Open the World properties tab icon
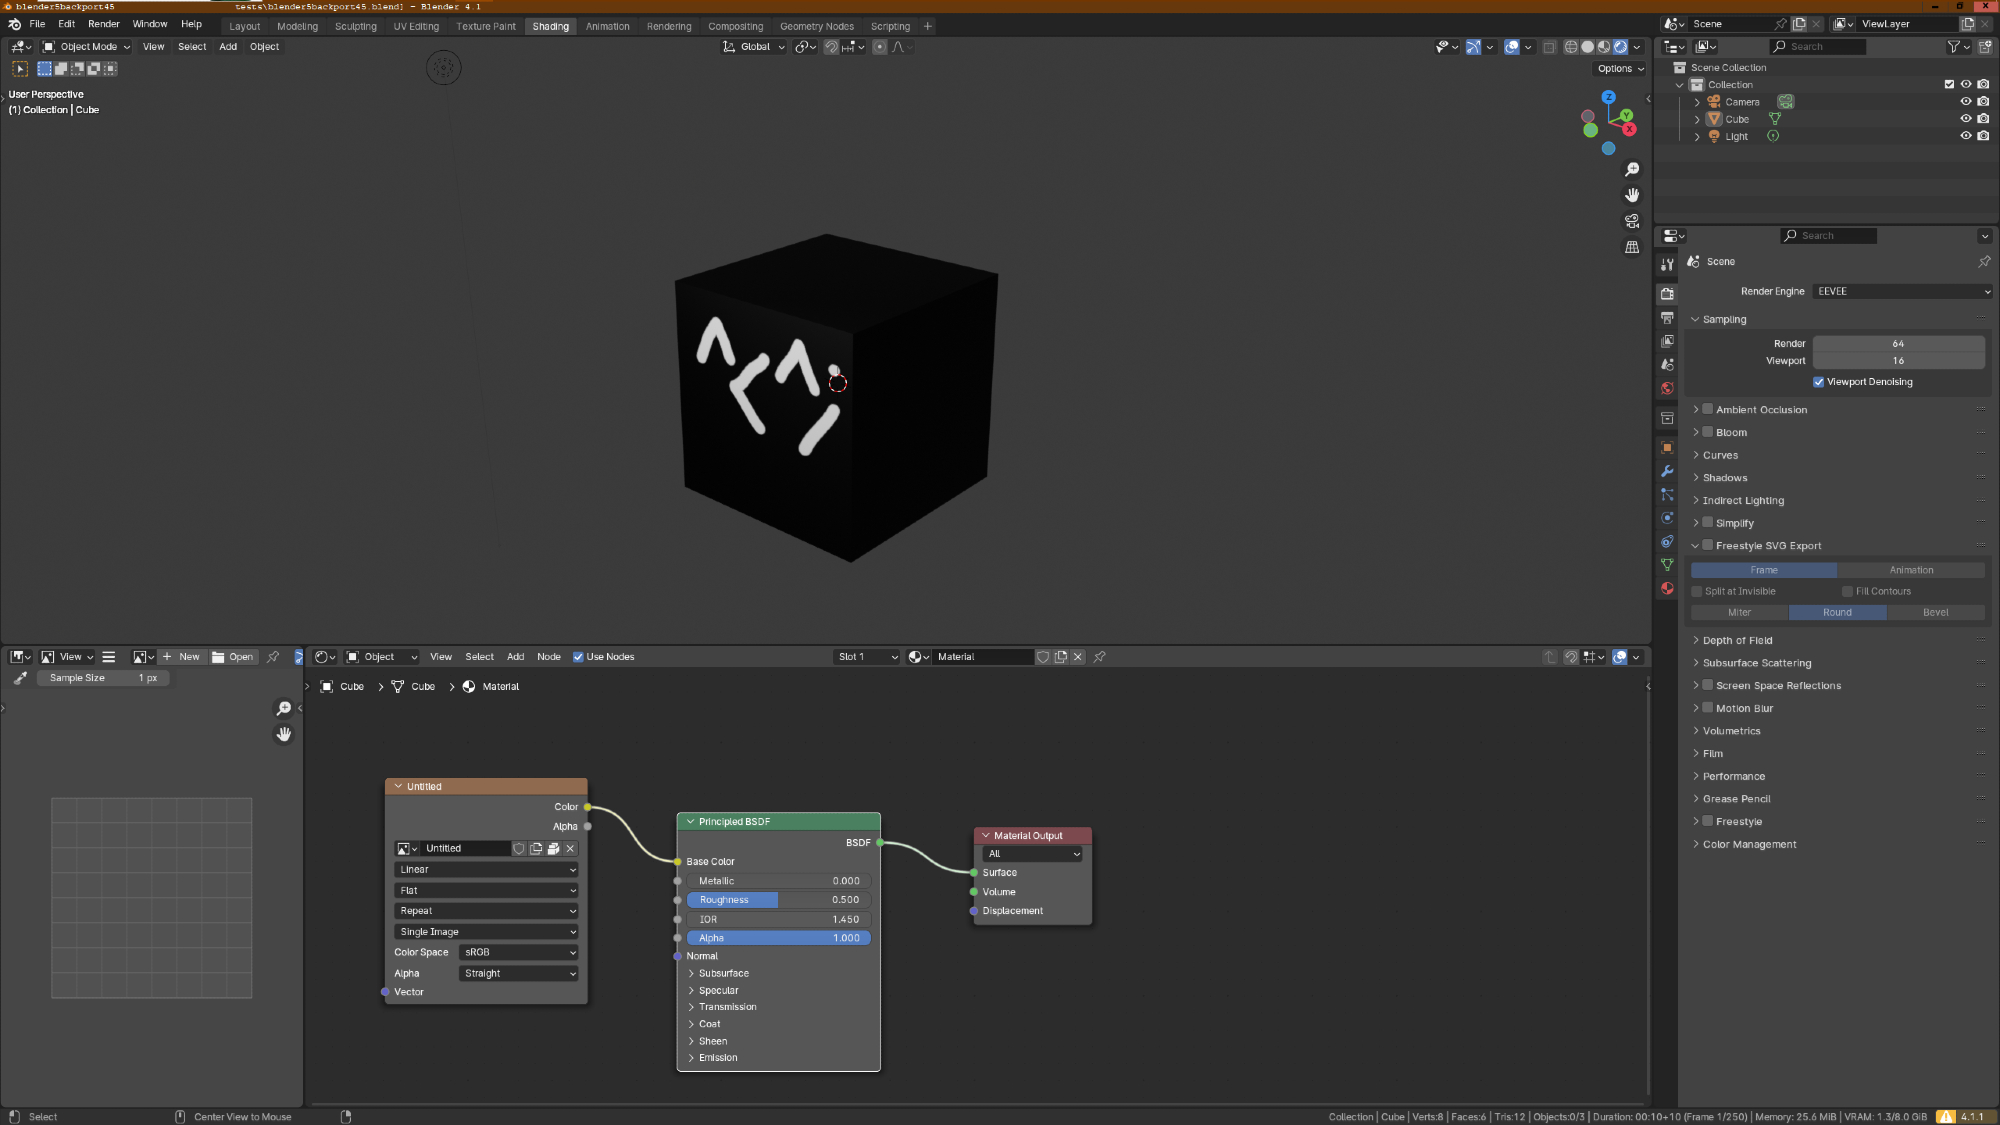2000x1125 pixels. point(1667,389)
